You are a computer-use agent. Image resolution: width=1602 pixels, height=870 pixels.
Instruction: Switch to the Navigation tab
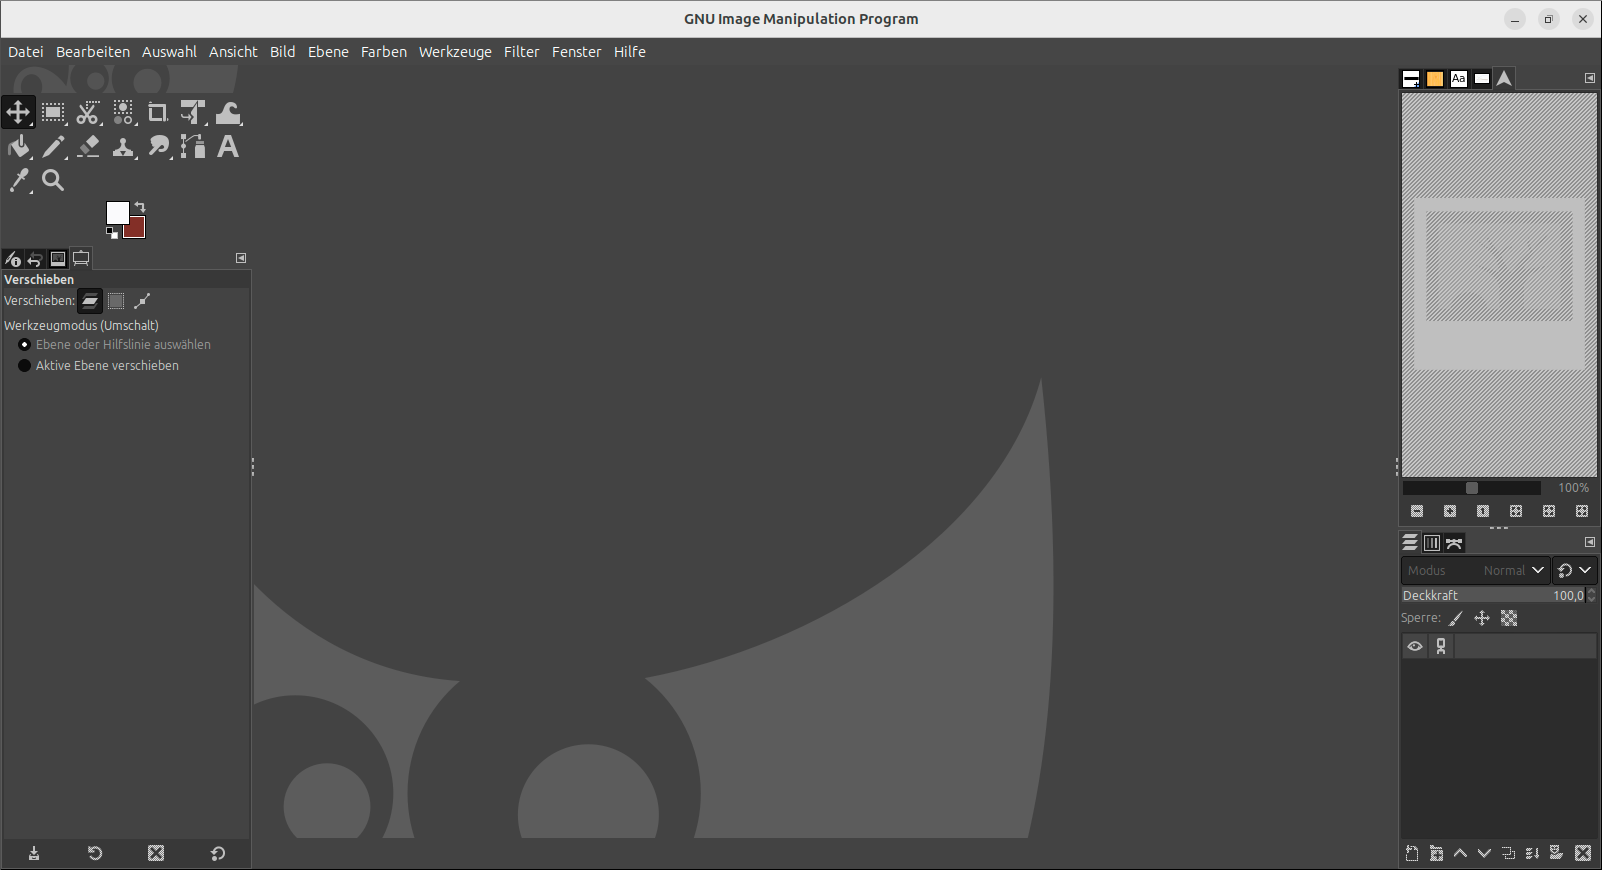point(1505,78)
